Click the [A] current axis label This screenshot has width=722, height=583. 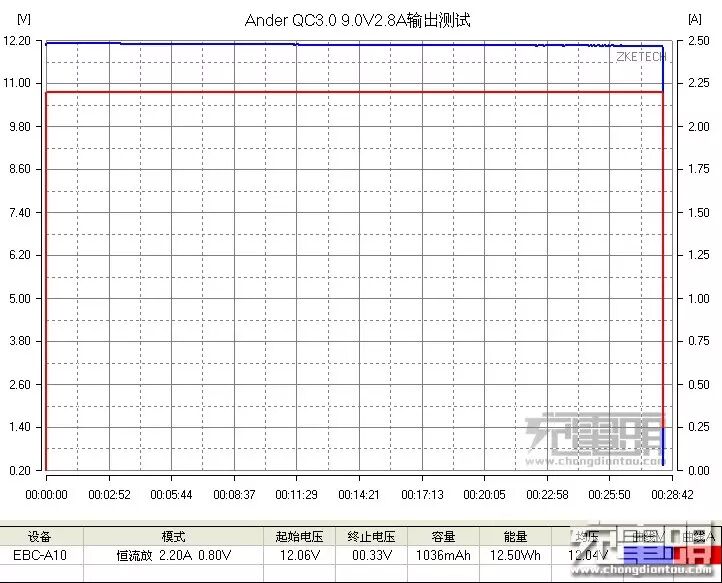695,19
